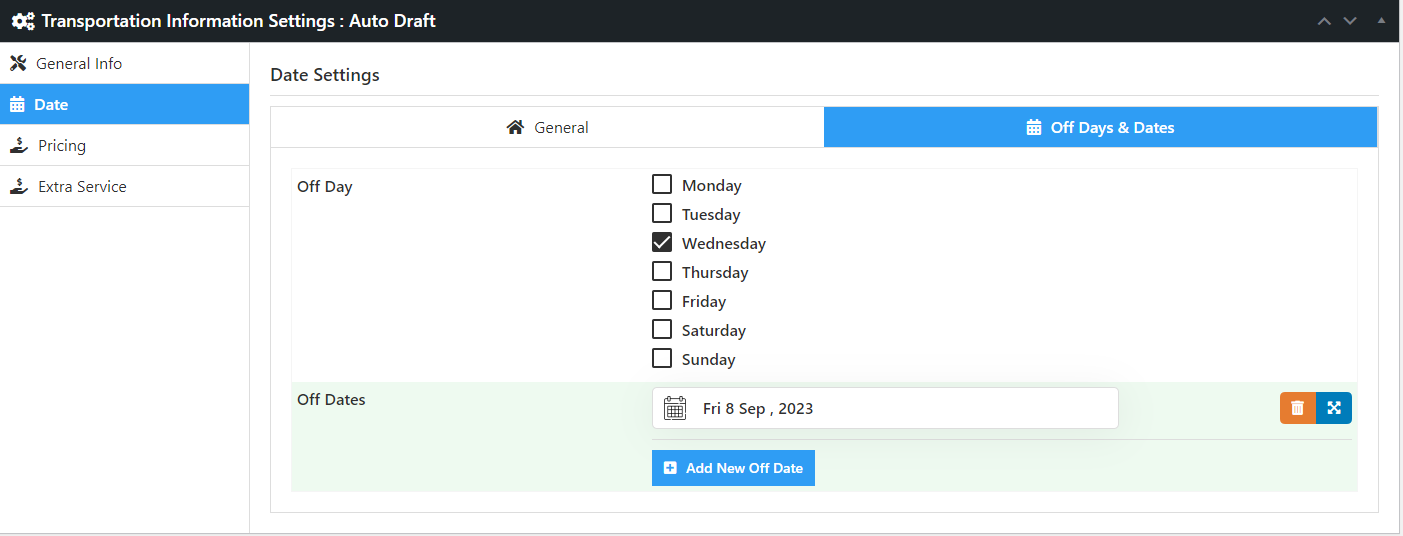Viewport: 1403px width, 536px height.
Task: Click the hand icon beside Pricing
Action: [x=18, y=146]
